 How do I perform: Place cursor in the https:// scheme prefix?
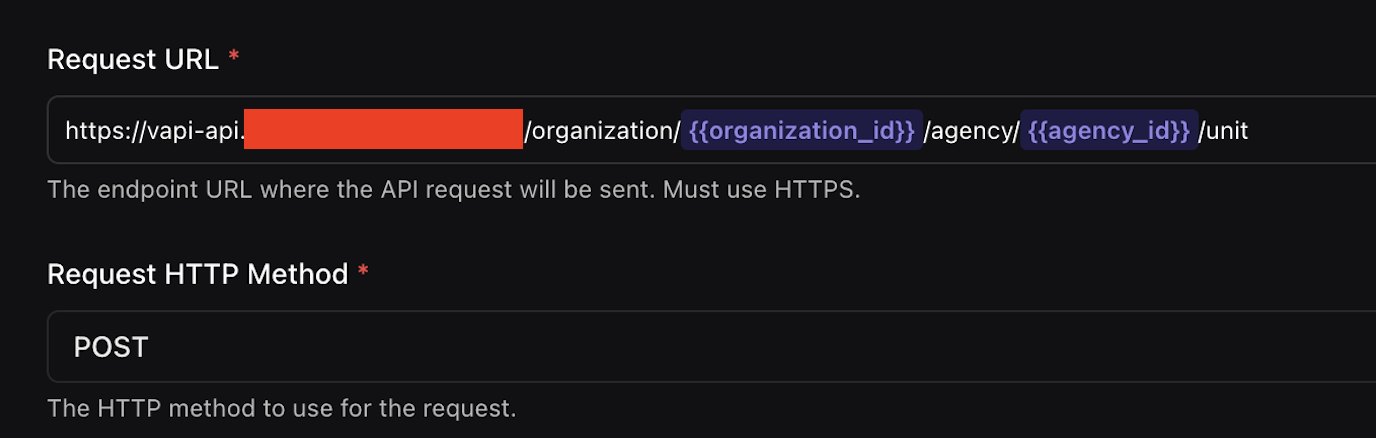pyautogui.click(x=101, y=131)
